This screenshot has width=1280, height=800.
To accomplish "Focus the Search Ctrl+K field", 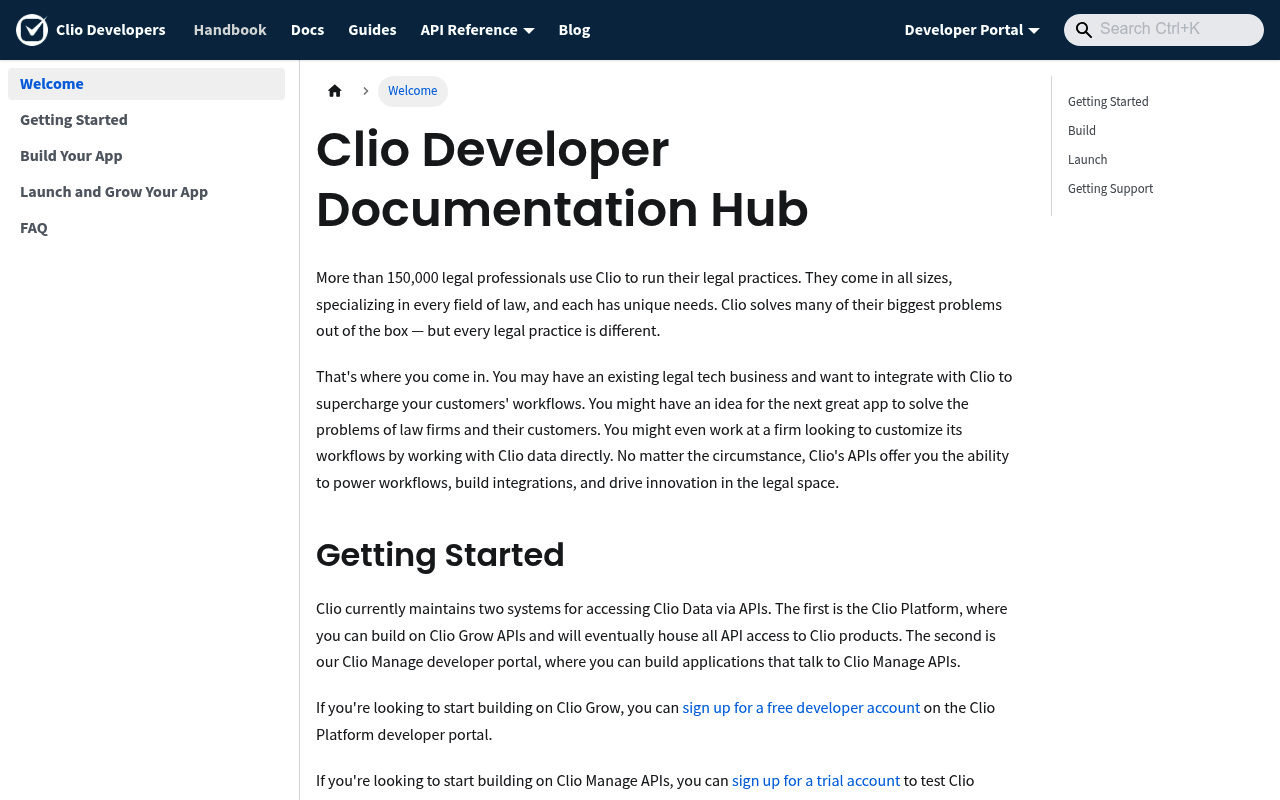I will click(1164, 30).
